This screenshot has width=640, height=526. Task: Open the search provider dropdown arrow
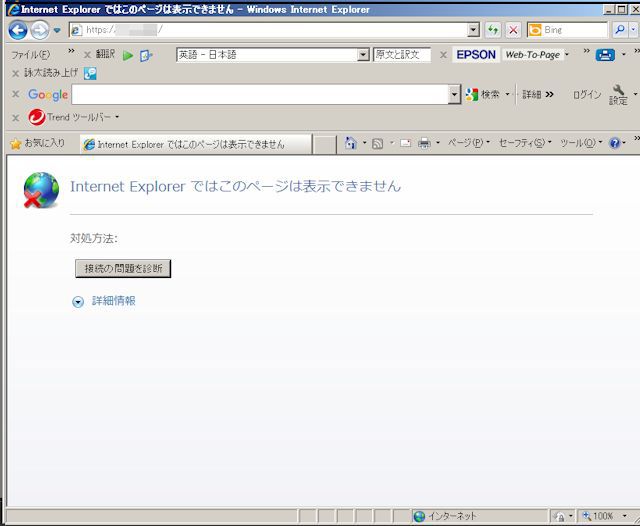pos(633,30)
